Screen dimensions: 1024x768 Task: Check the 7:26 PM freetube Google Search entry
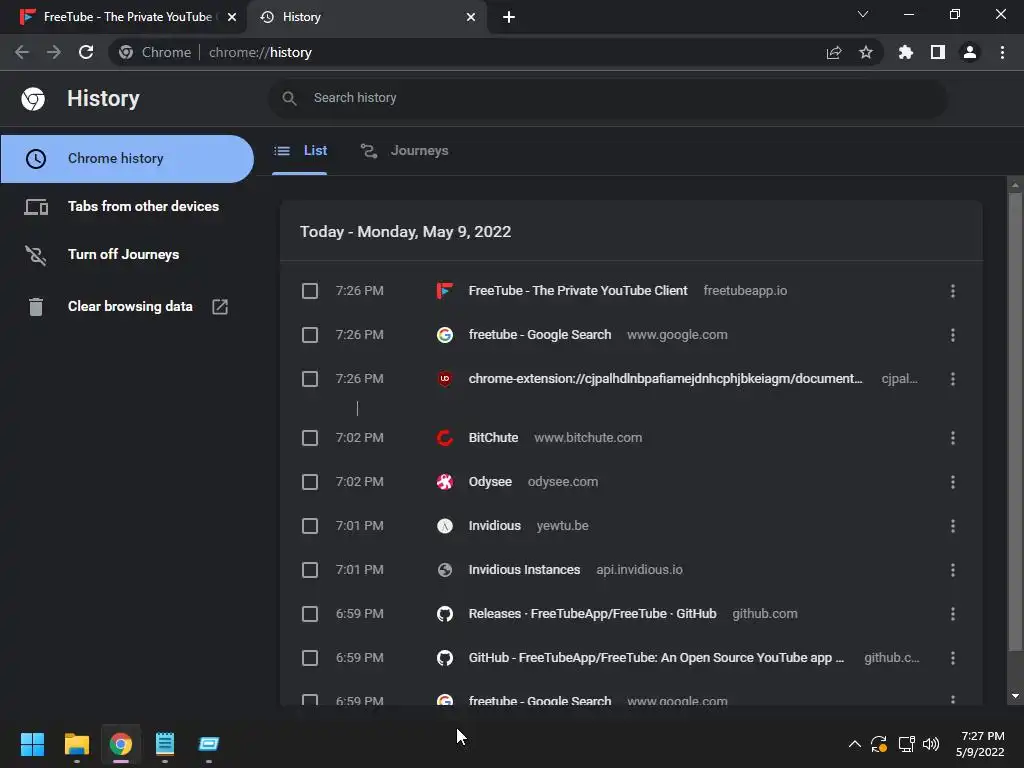coord(310,335)
